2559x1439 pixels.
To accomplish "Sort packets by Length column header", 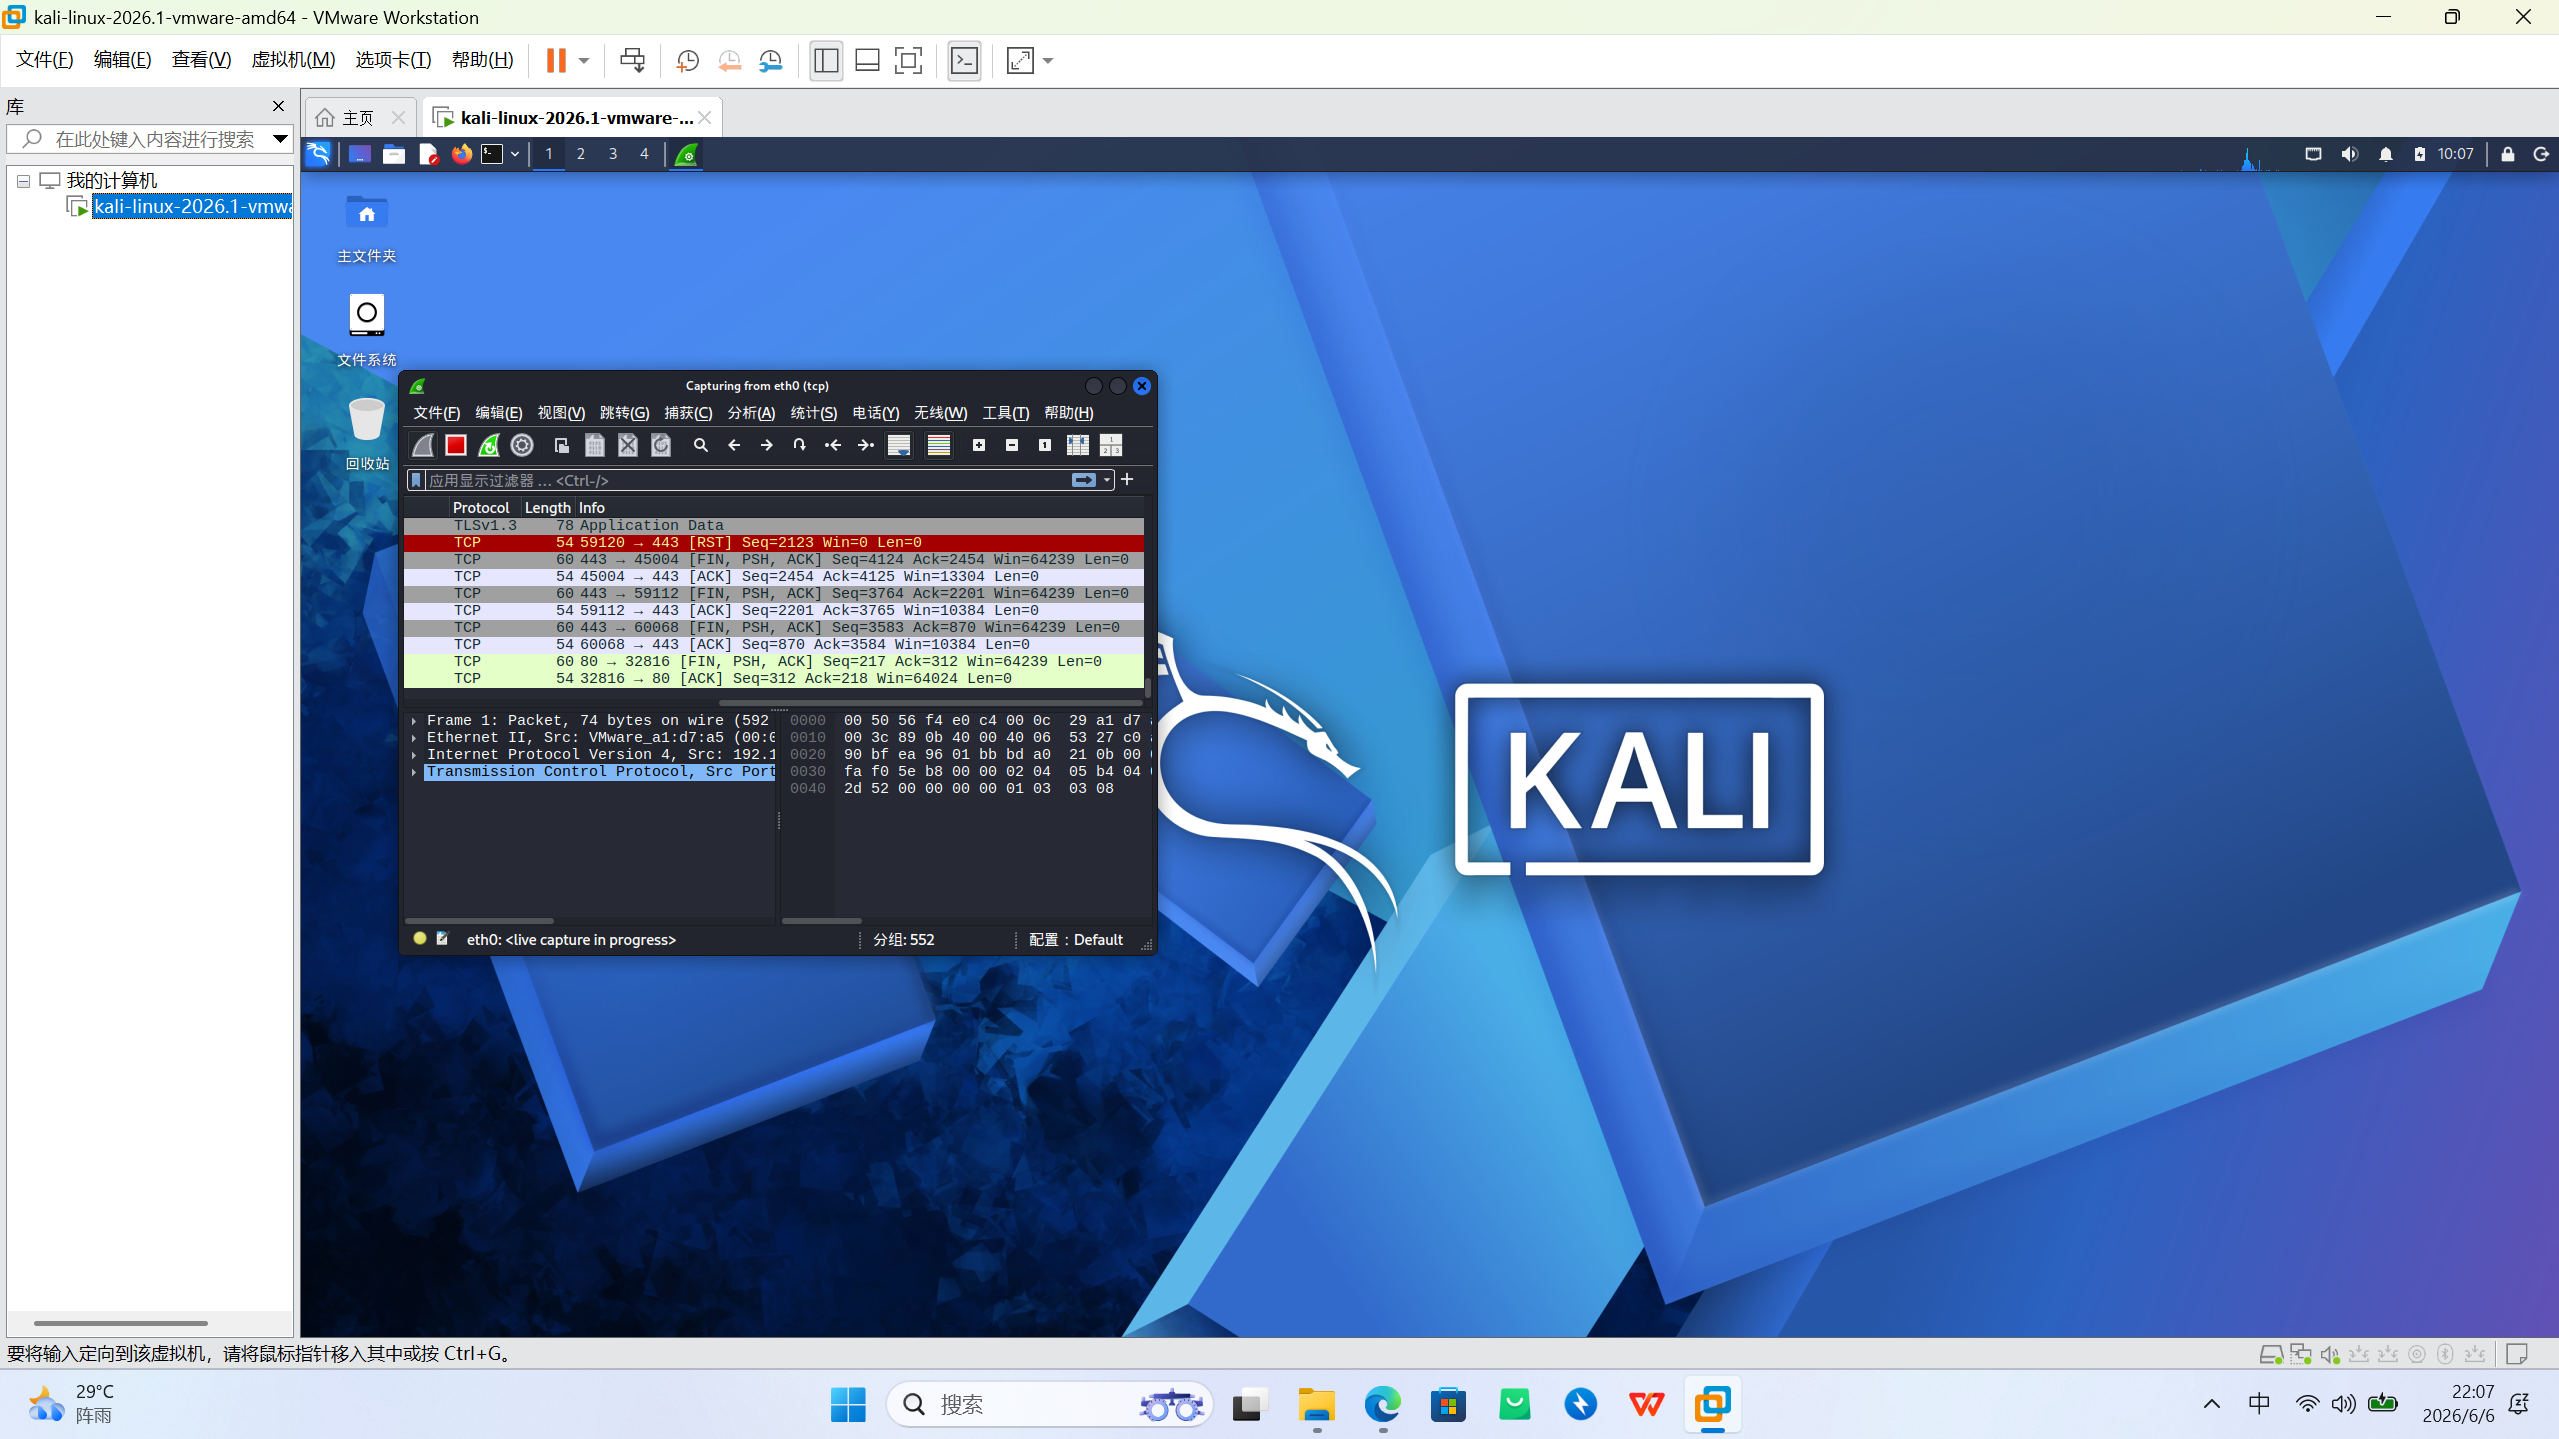I will click(548, 508).
